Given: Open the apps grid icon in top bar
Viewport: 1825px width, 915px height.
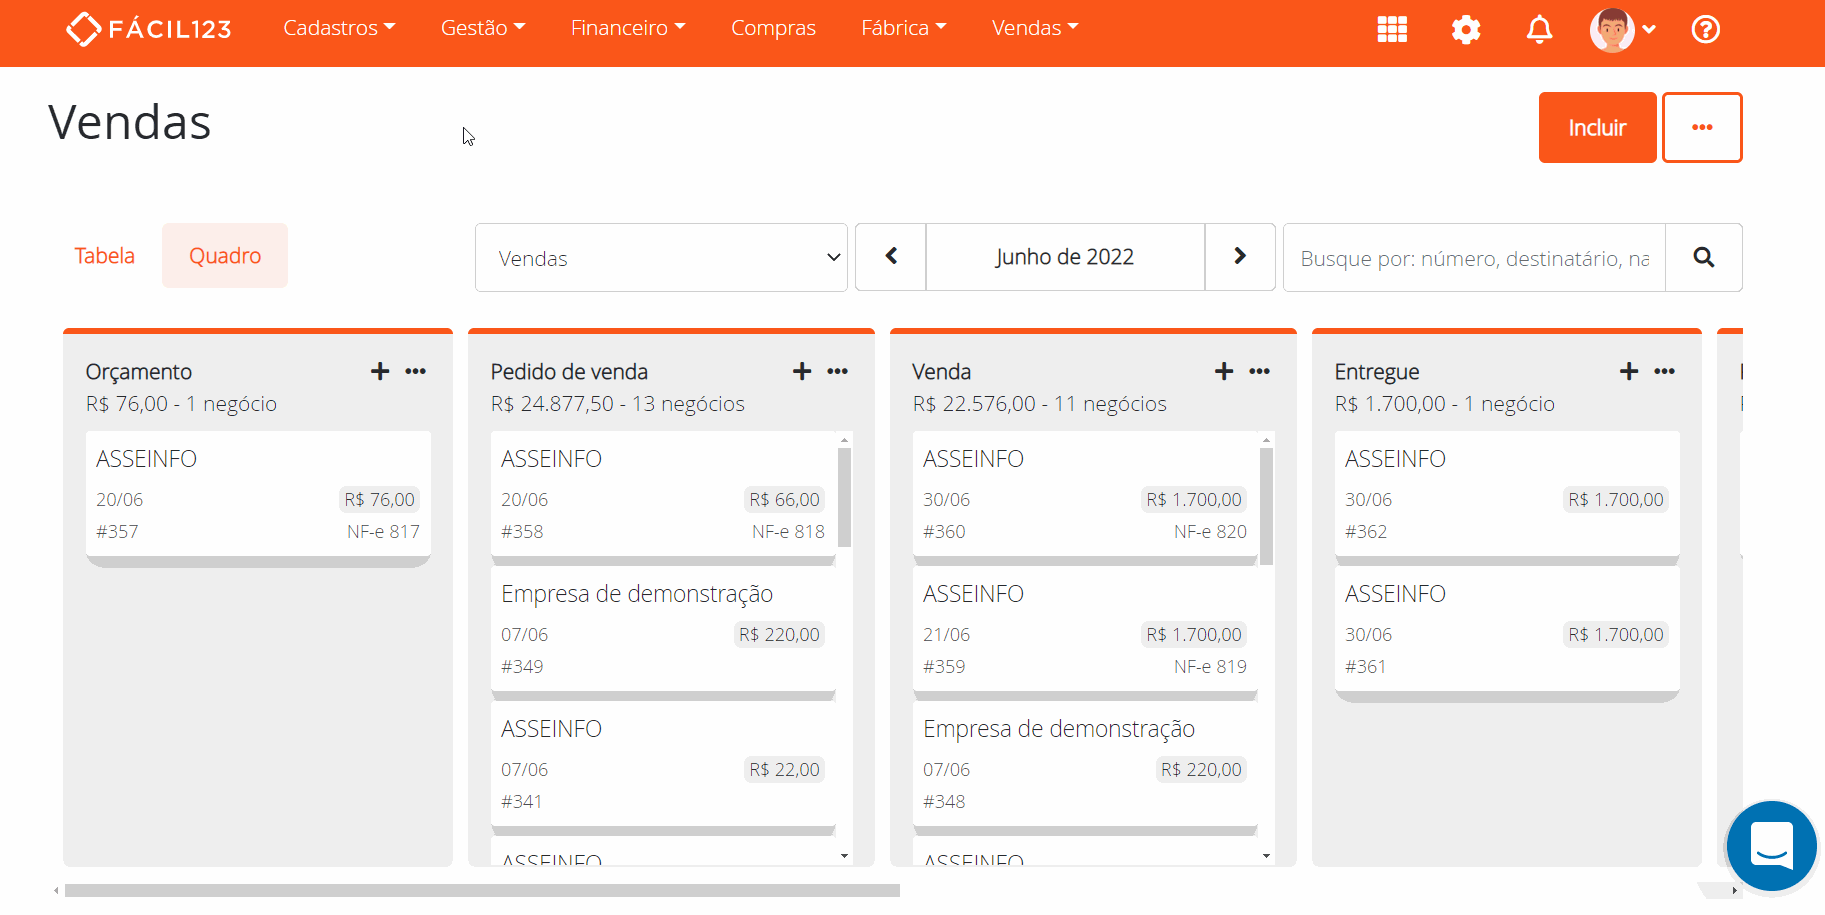Looking at the screenshot, I should pyautogui.click(x=1391, y=30).
